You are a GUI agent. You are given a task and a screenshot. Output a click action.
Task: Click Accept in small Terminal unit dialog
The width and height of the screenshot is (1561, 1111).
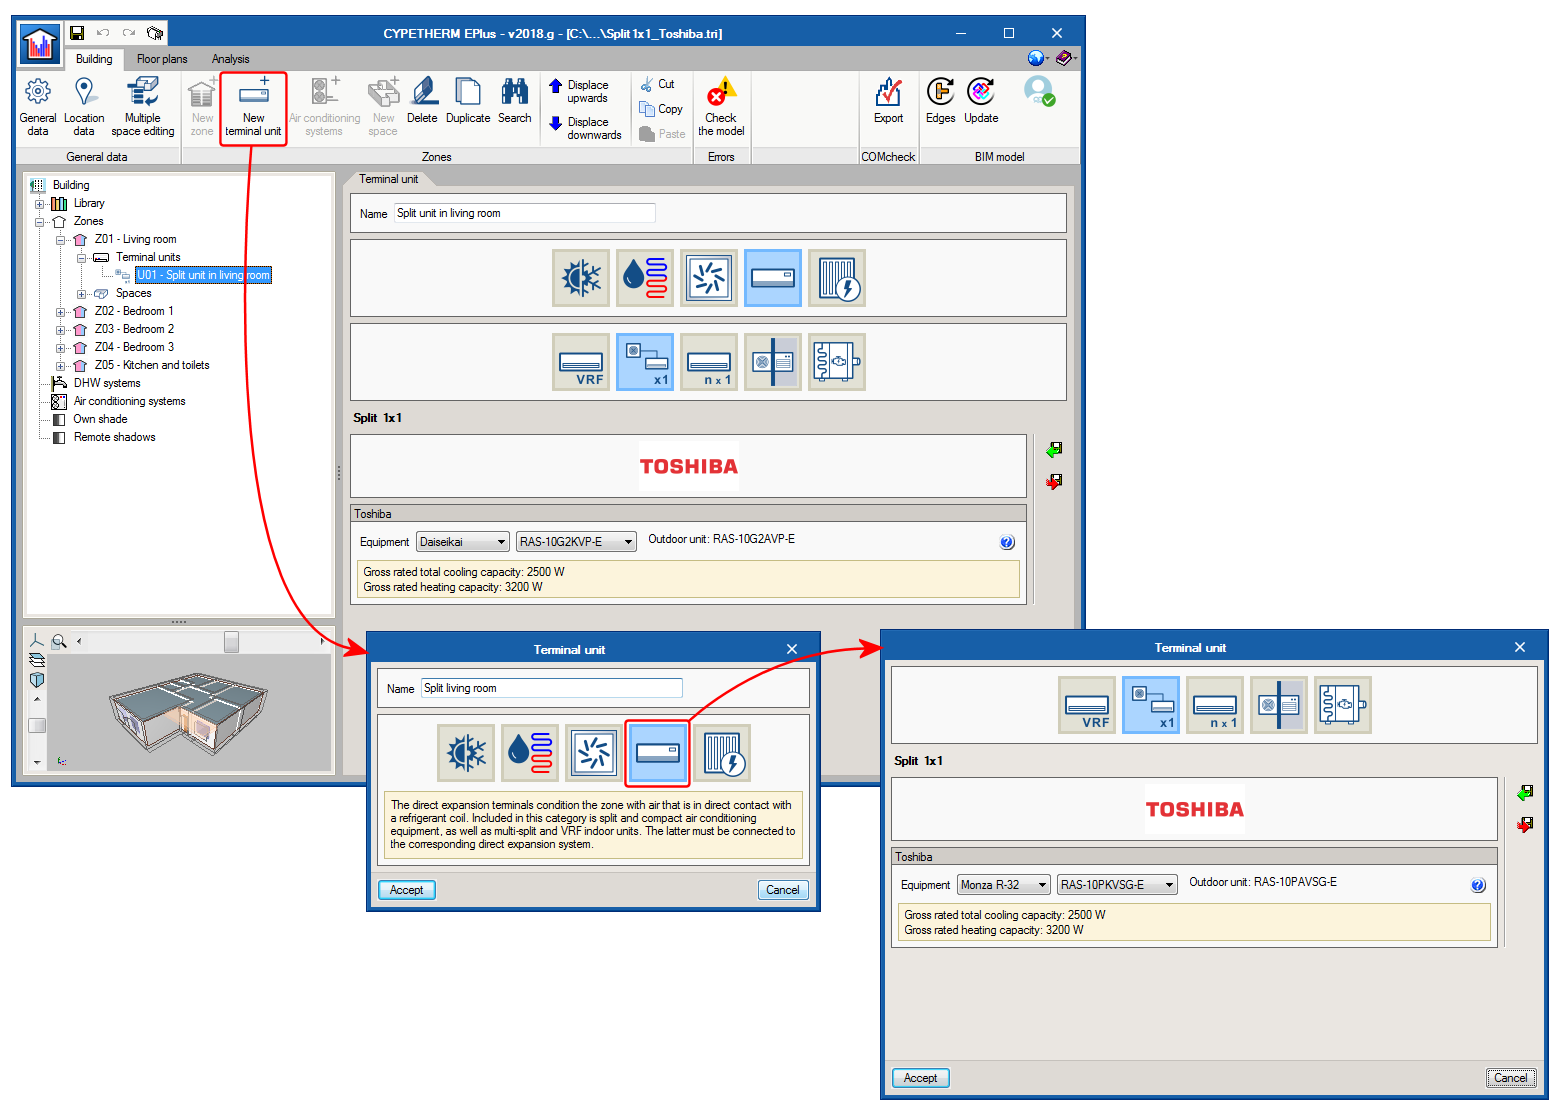407,890
